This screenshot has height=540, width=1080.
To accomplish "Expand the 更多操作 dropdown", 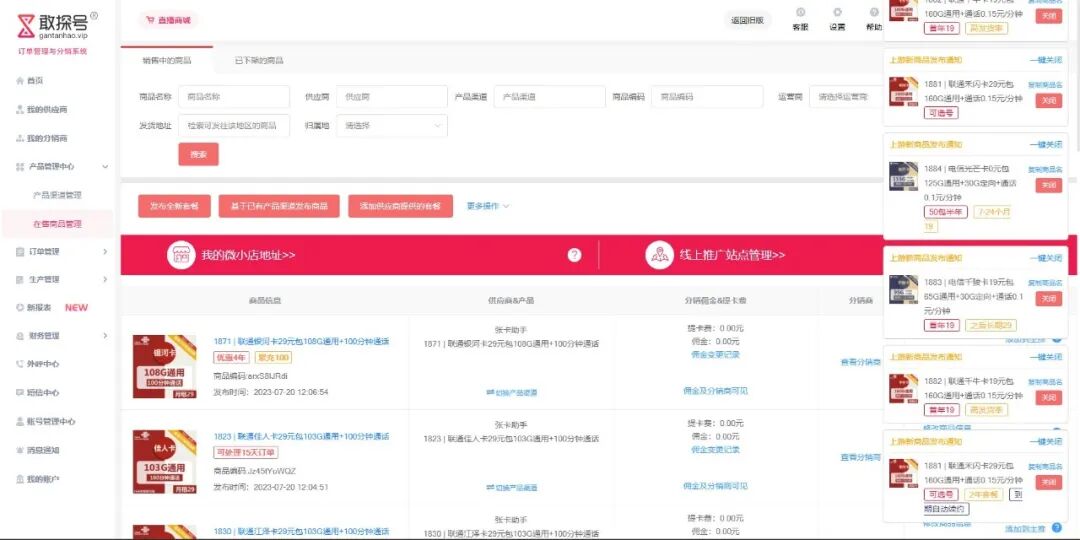I will (488, 206).
